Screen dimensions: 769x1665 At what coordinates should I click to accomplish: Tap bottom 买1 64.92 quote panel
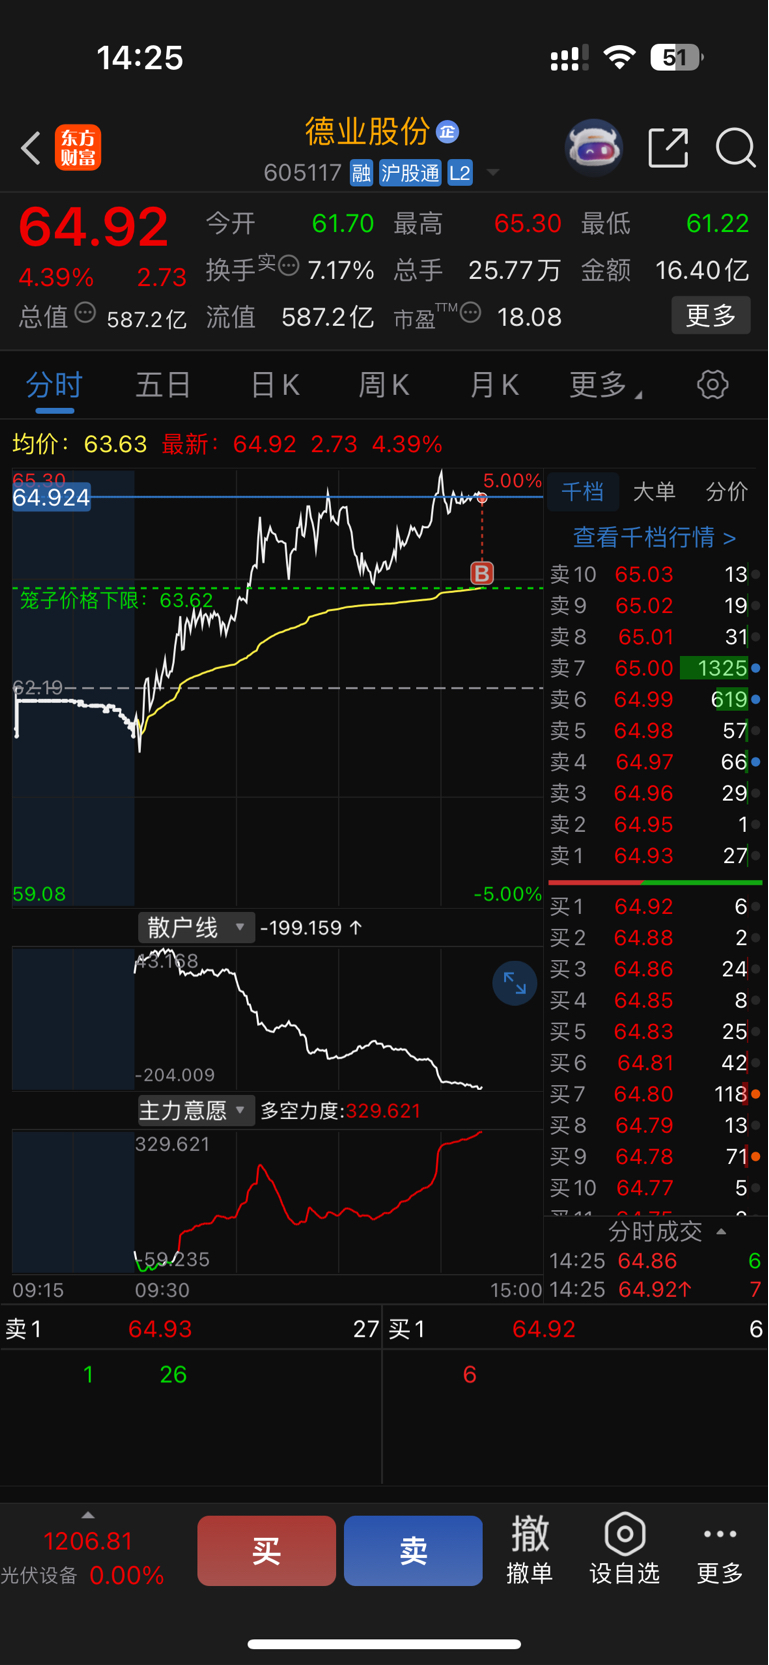pyautogui.click(x=576, y=1329)
